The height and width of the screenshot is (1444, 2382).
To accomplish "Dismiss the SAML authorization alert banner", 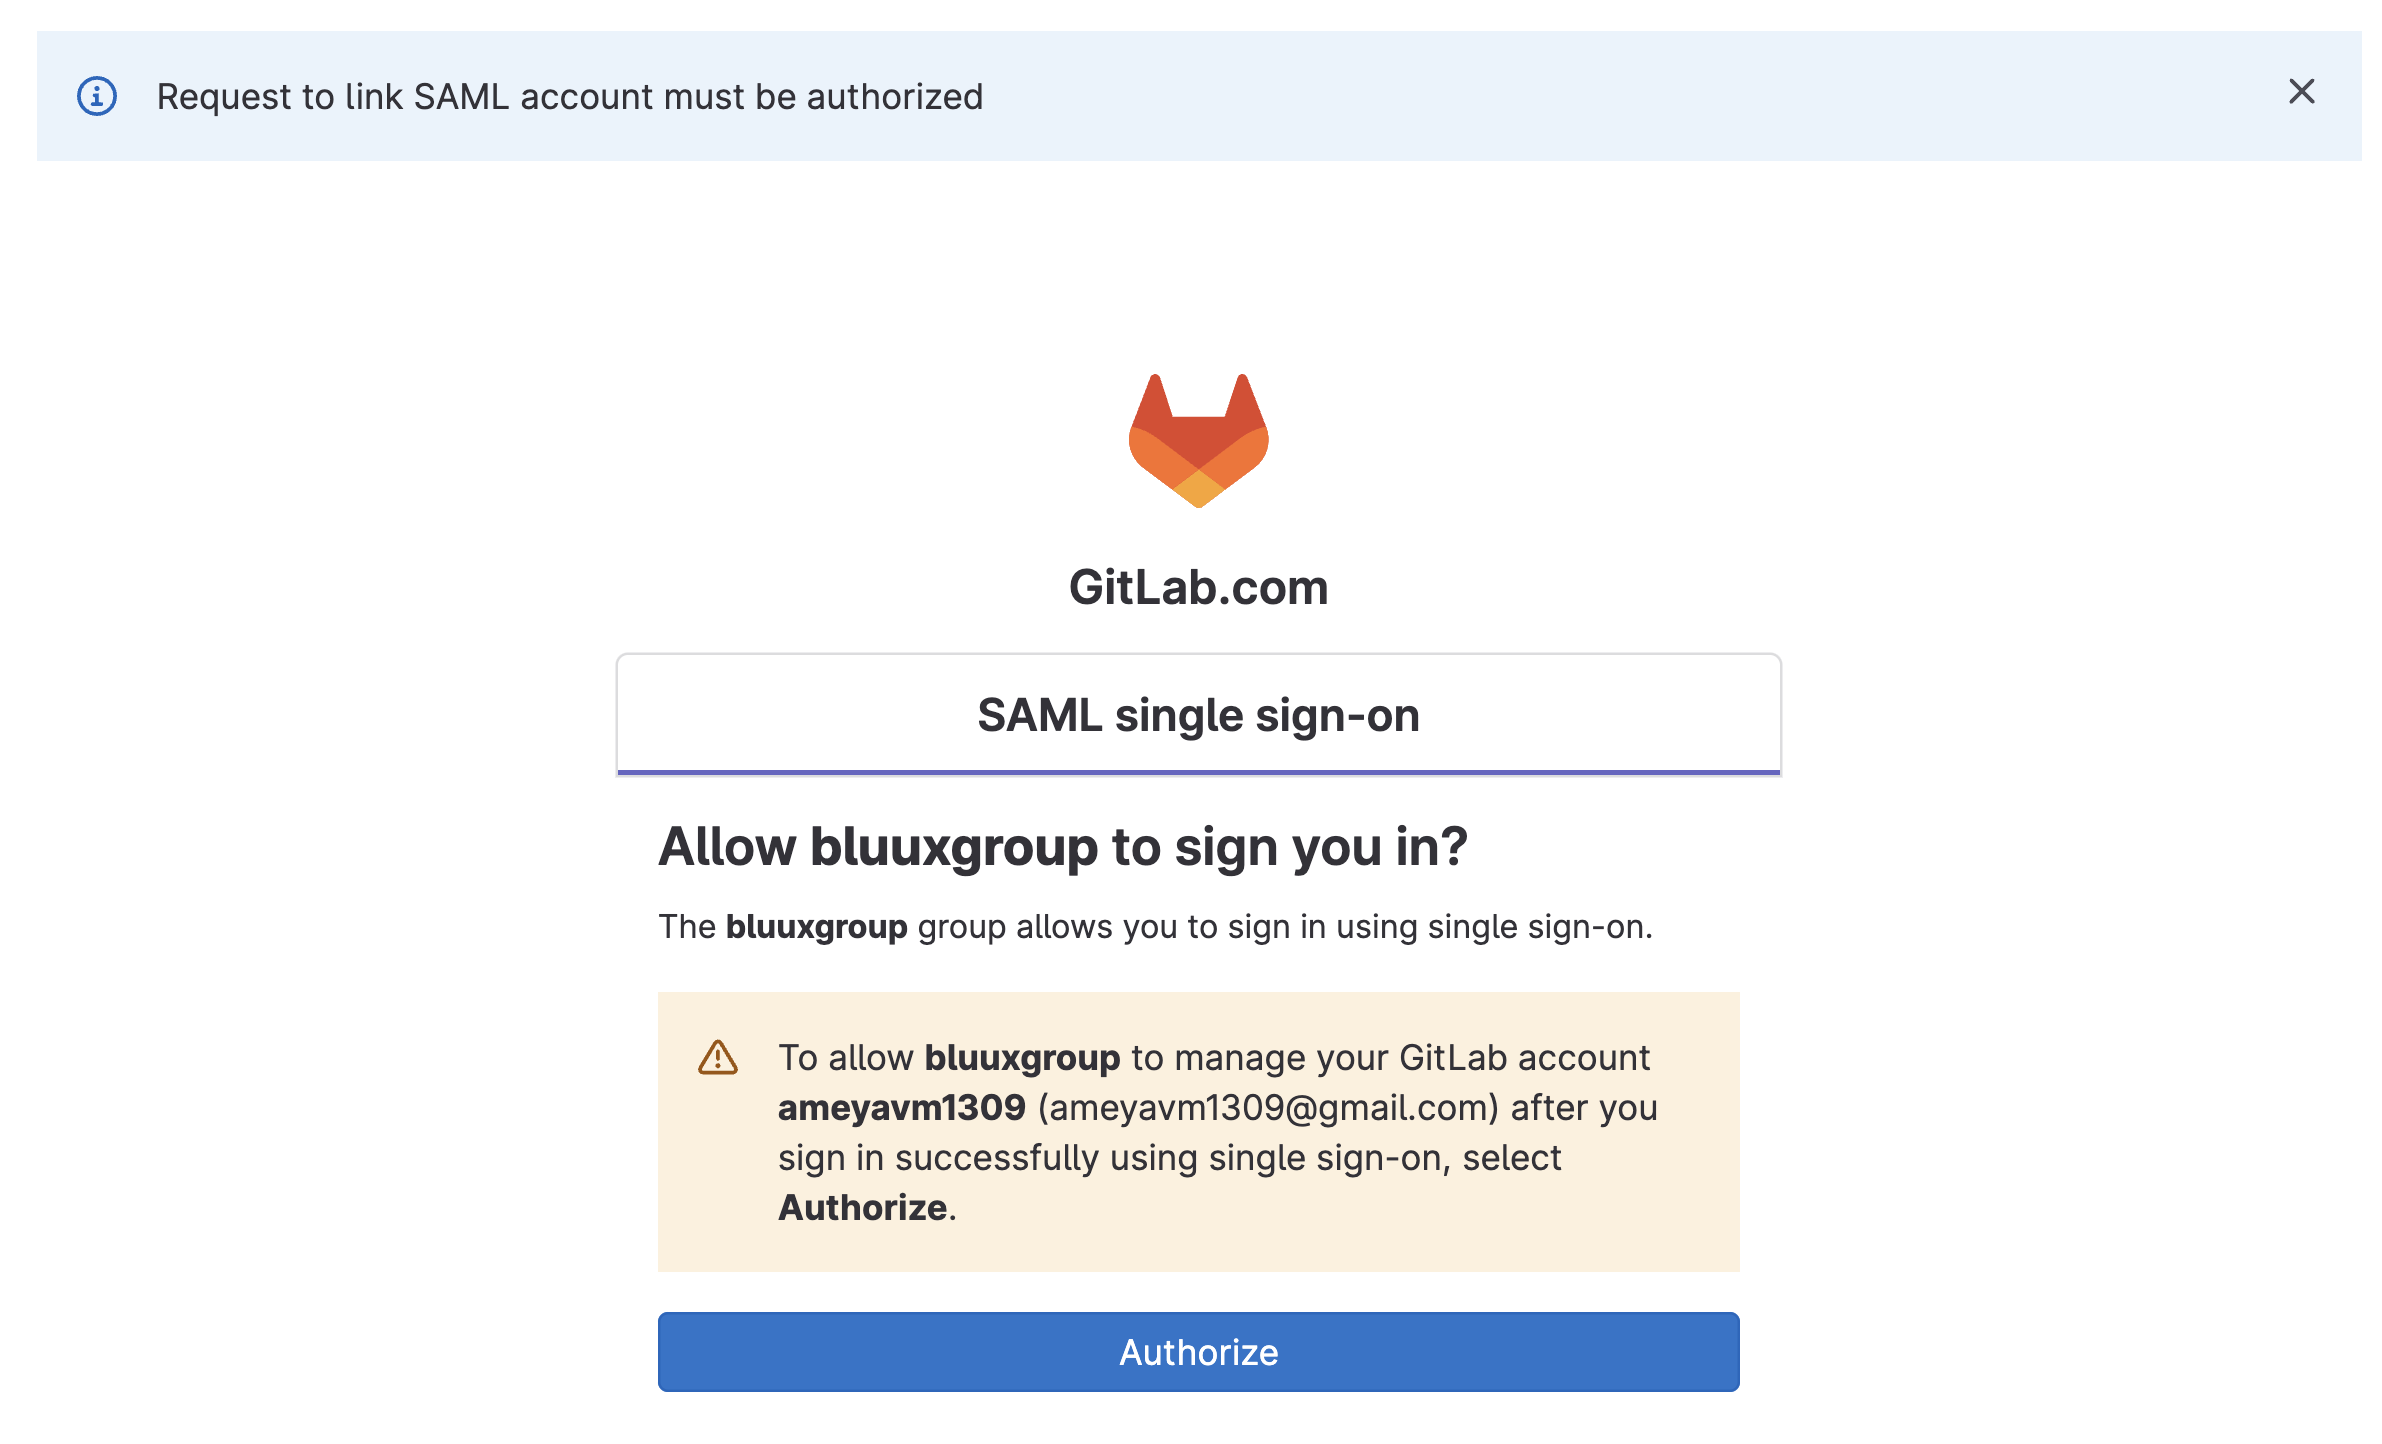I will tap(2301, 92).
